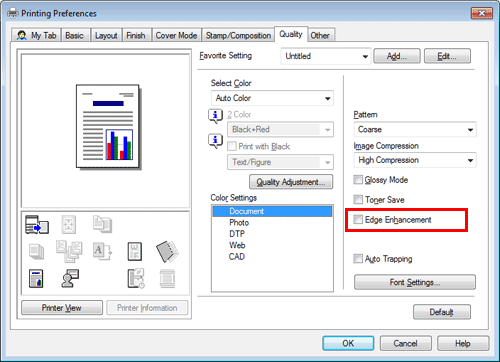Viewport: 500px width, 362px height.
Task: Check the Edge Enhancement option
Action: pos(358,219)
